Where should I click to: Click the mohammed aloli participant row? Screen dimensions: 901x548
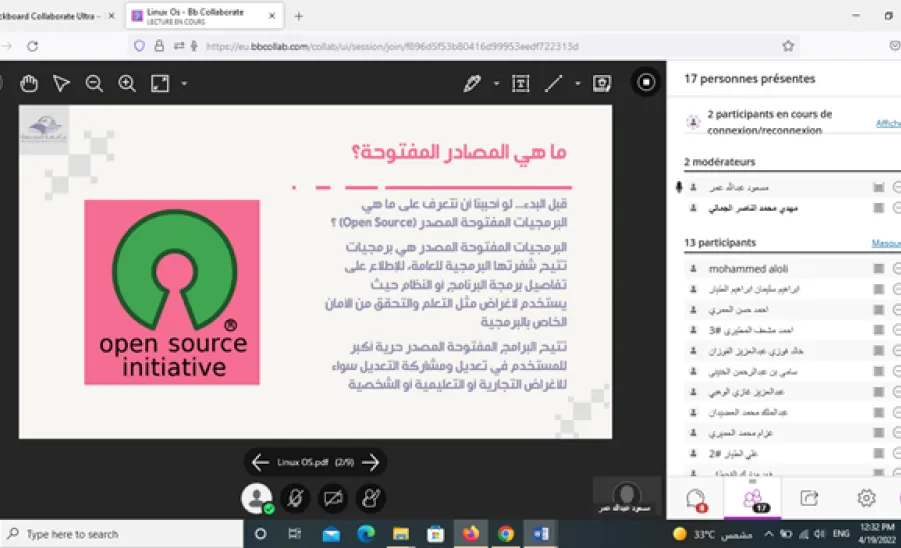pyautogui.click(x=793, y=268)
